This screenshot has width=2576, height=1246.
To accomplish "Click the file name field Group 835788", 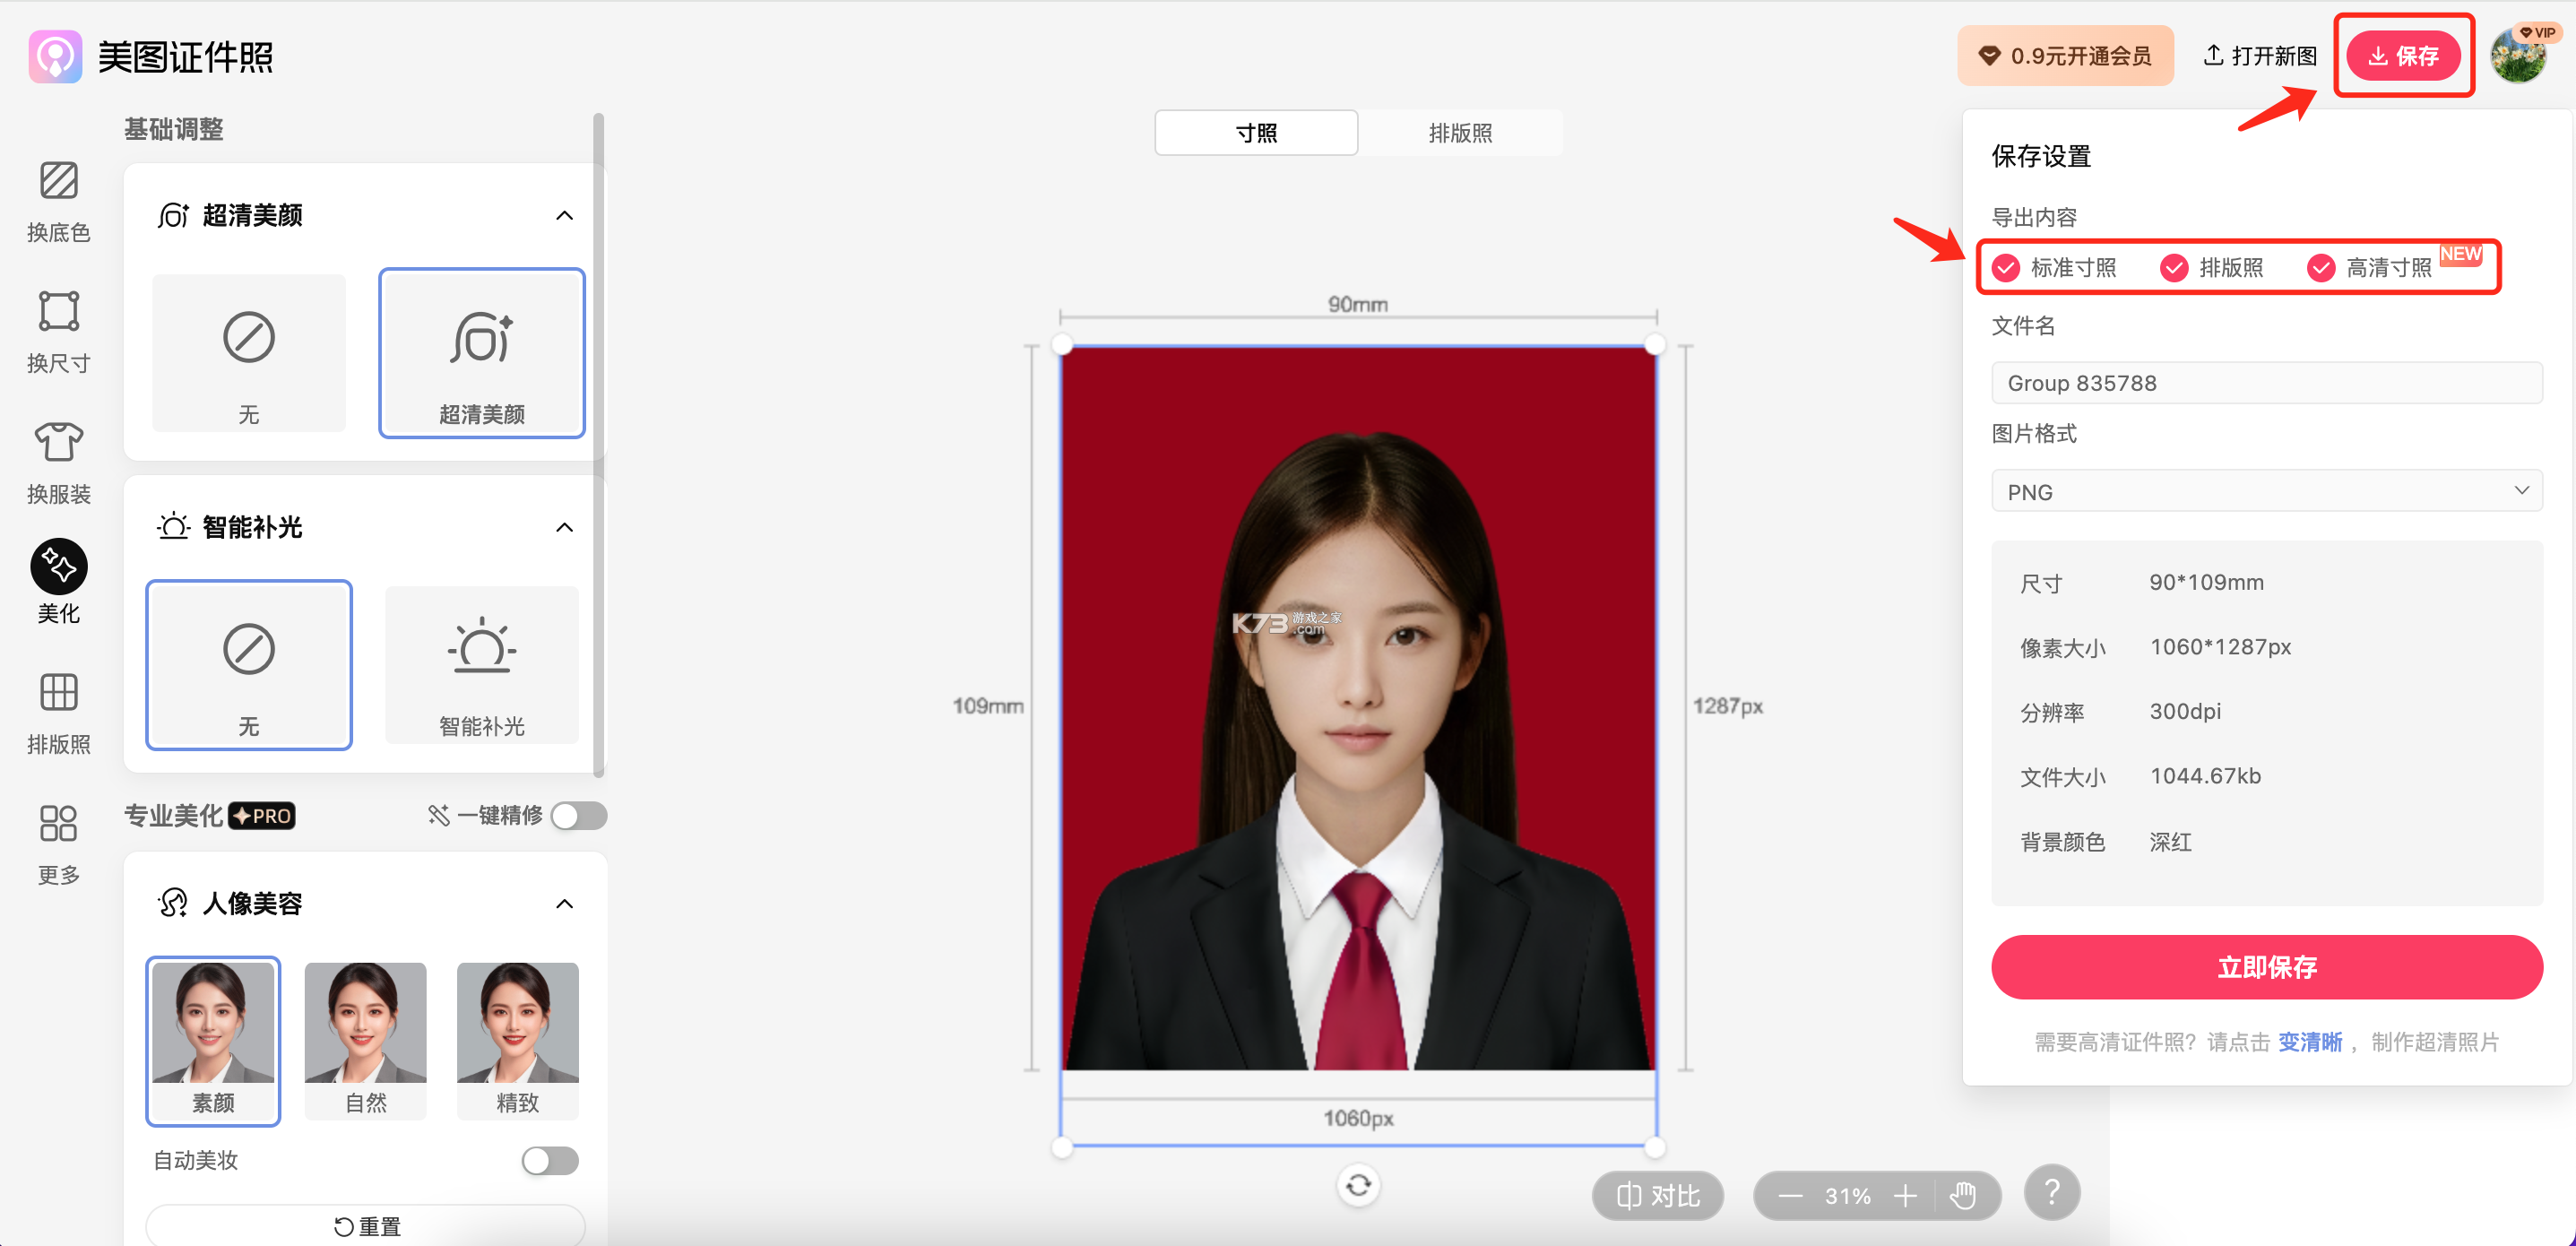I will (2267, 383).
